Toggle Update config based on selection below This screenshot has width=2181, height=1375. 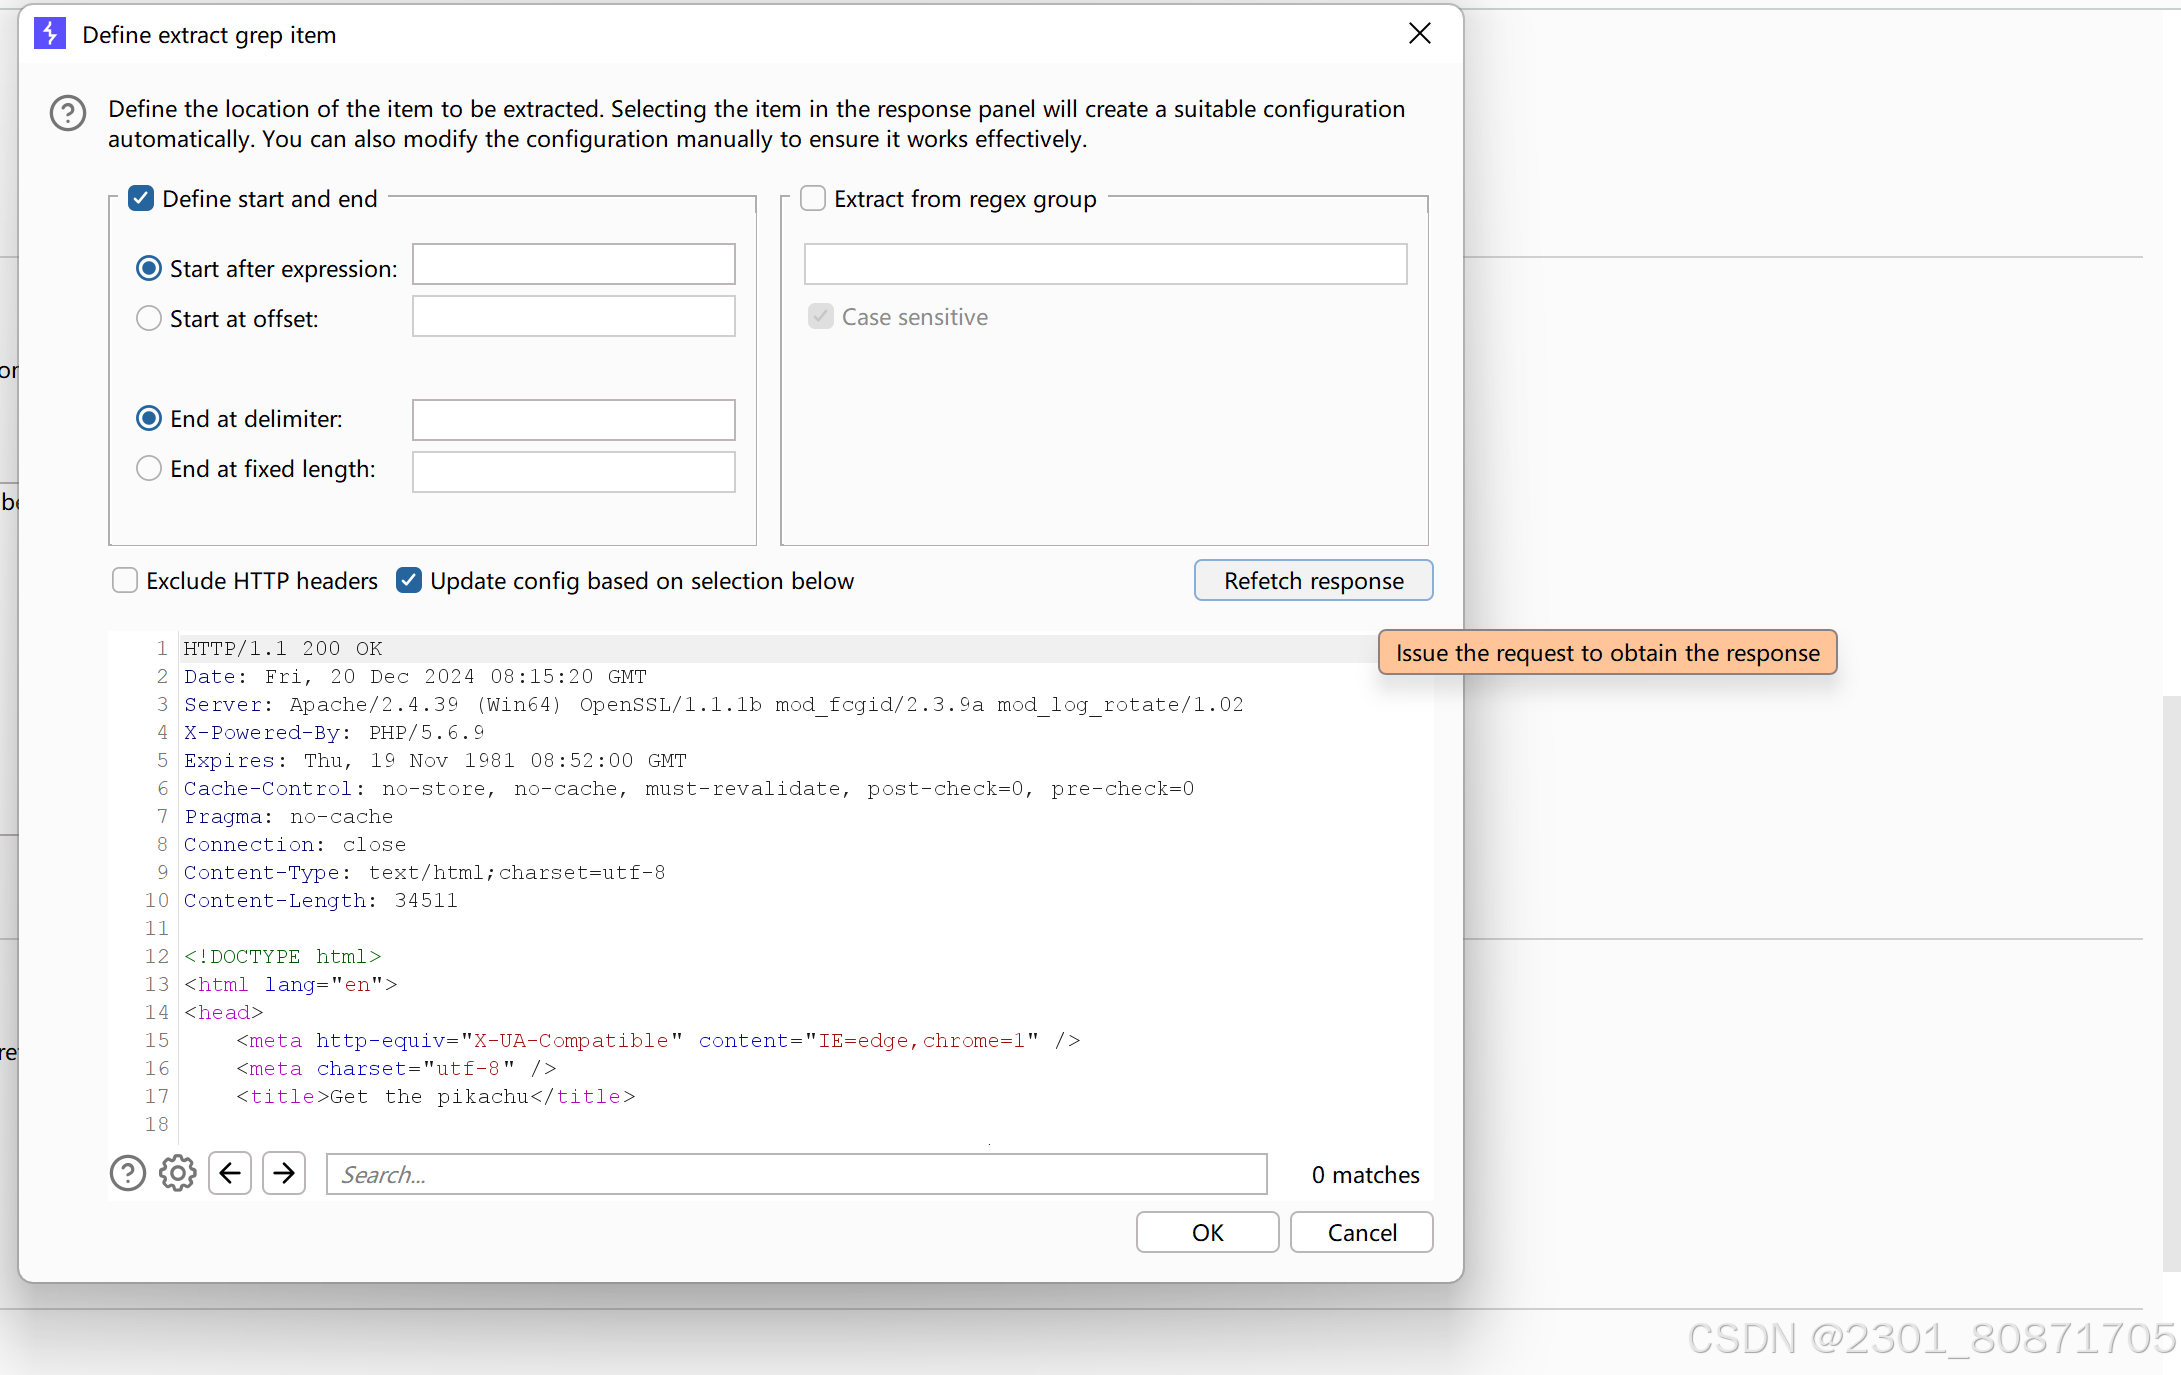pos(409,581)
